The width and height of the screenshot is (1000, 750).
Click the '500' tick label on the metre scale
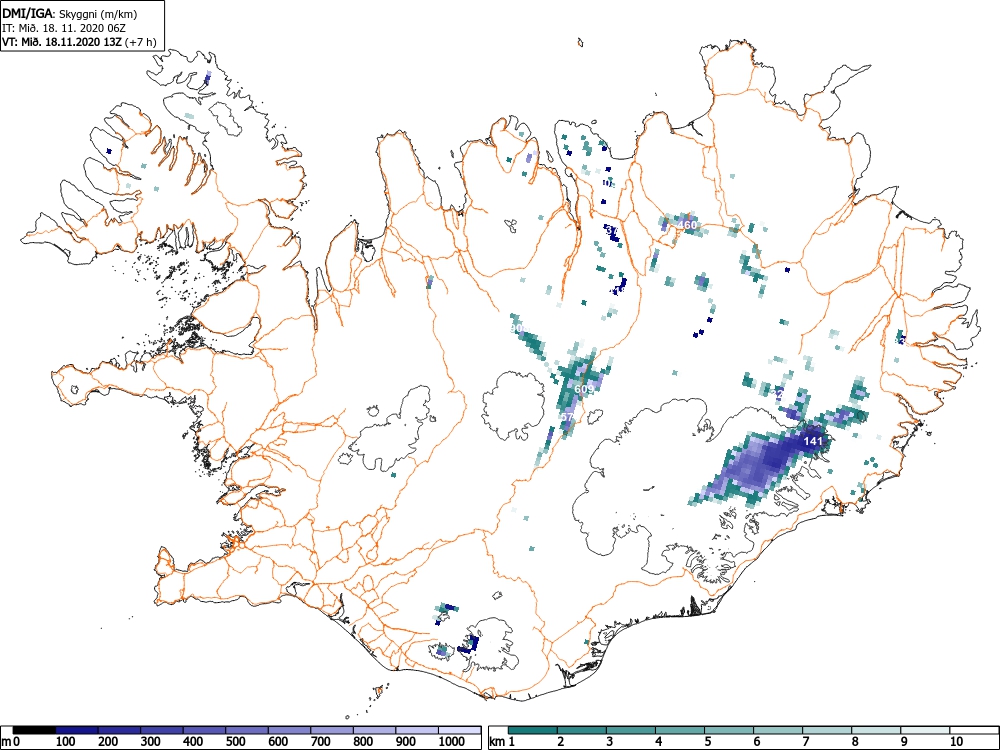(236, 742)
